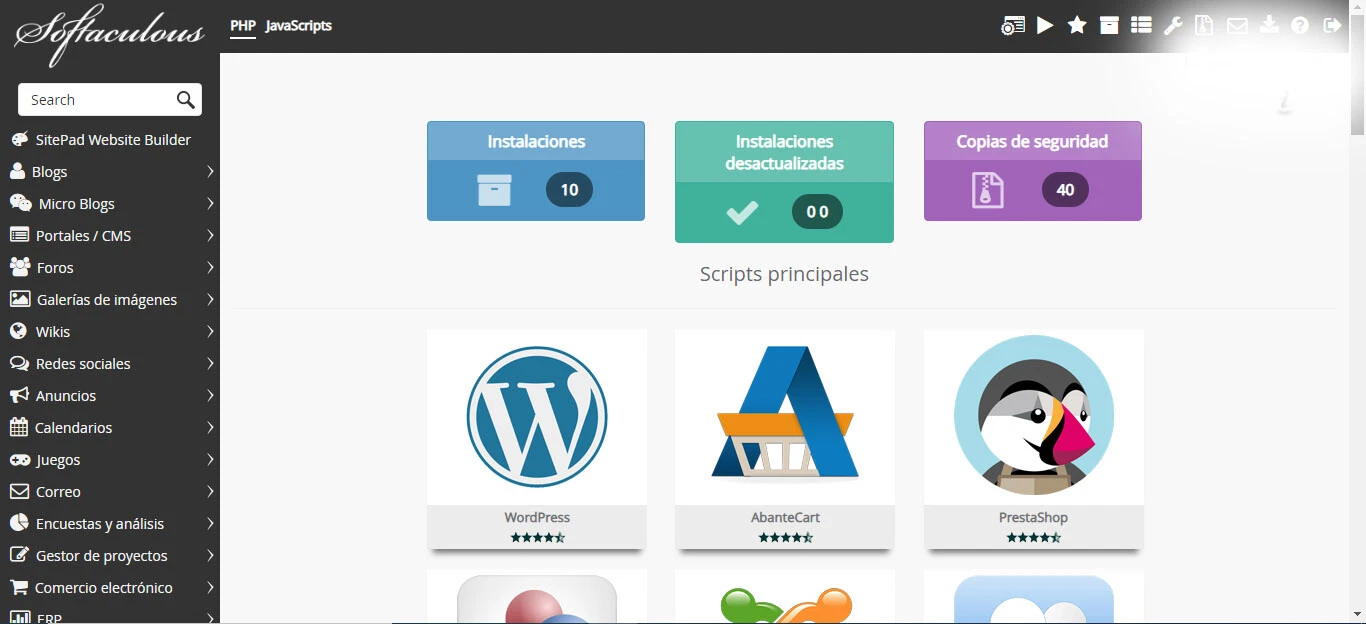The image size is (1366, 624).
Task: Select Juegos category label
Action: 58,460
